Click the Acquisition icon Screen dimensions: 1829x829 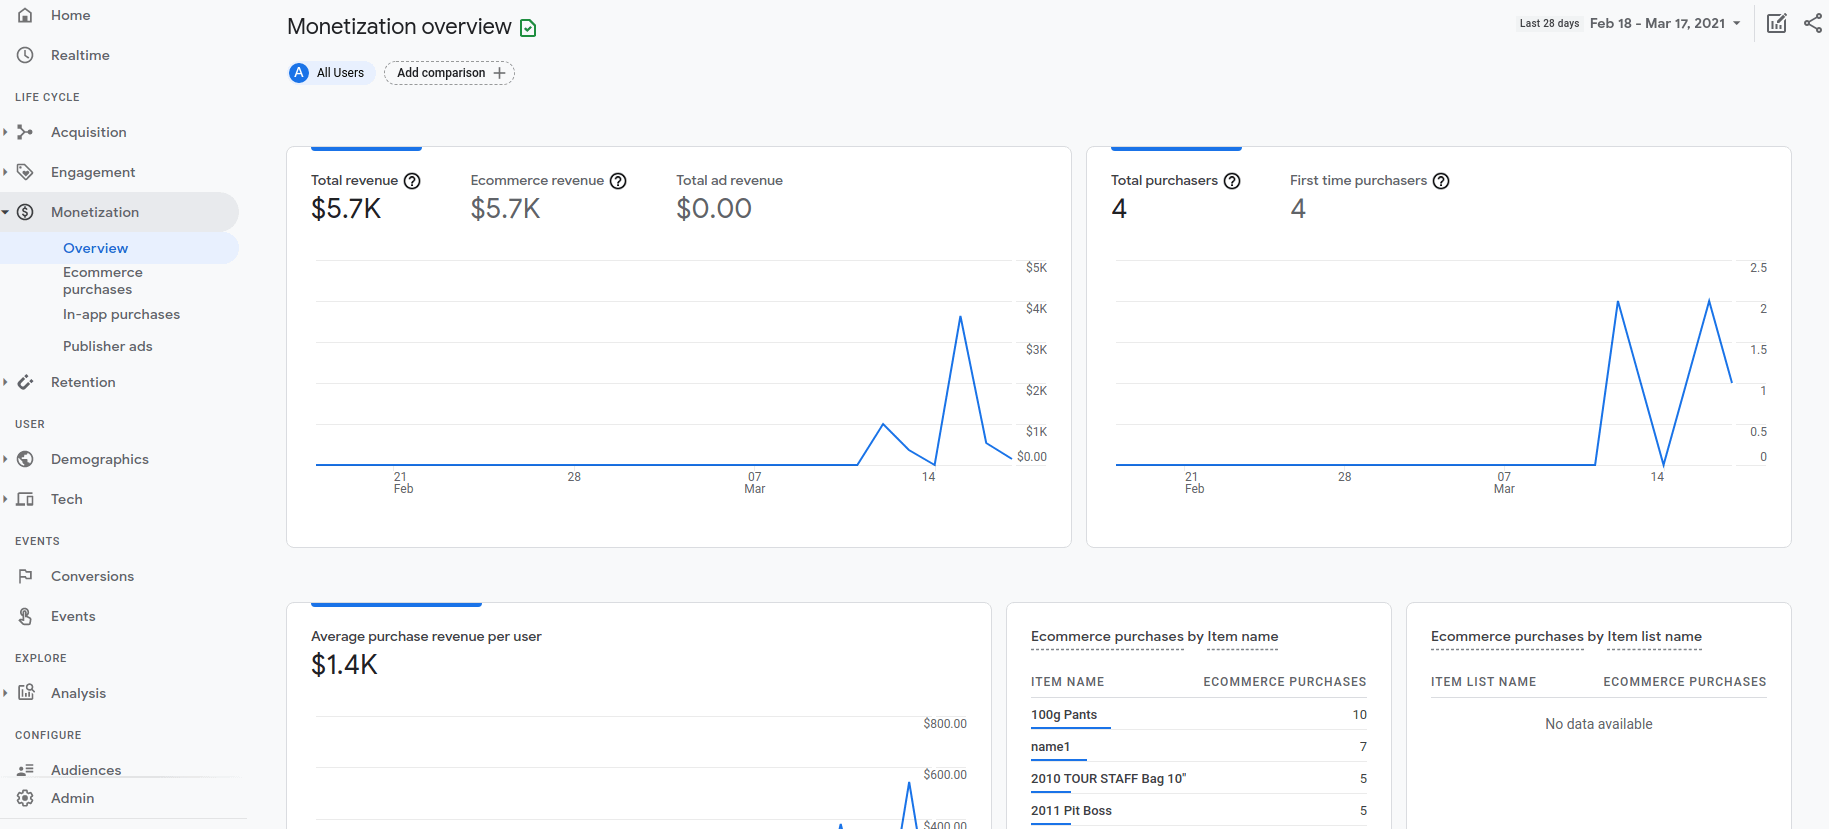pyautogui.click(x=25, y=132)
